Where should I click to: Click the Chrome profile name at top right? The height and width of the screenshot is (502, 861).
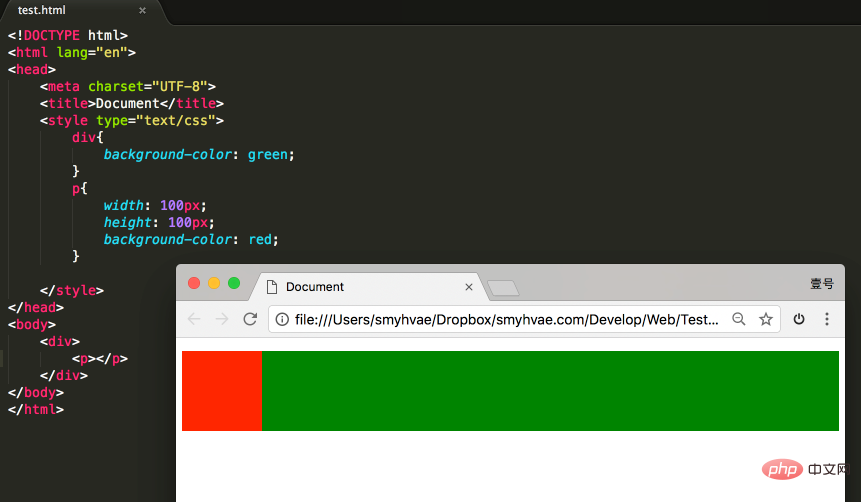pos(822,283)
